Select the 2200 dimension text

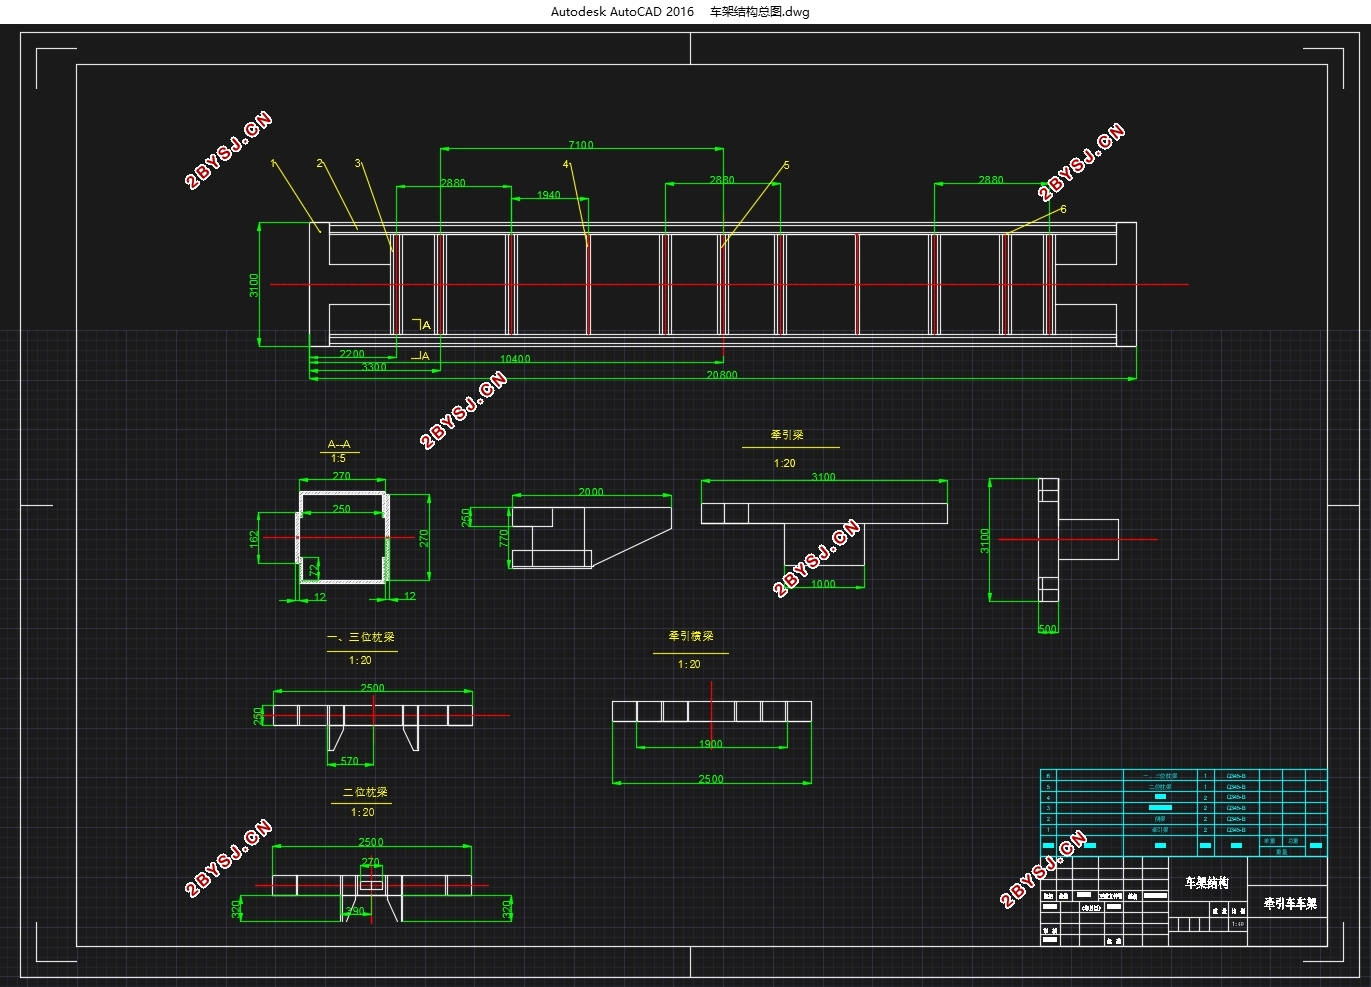(x=352, y=354)
